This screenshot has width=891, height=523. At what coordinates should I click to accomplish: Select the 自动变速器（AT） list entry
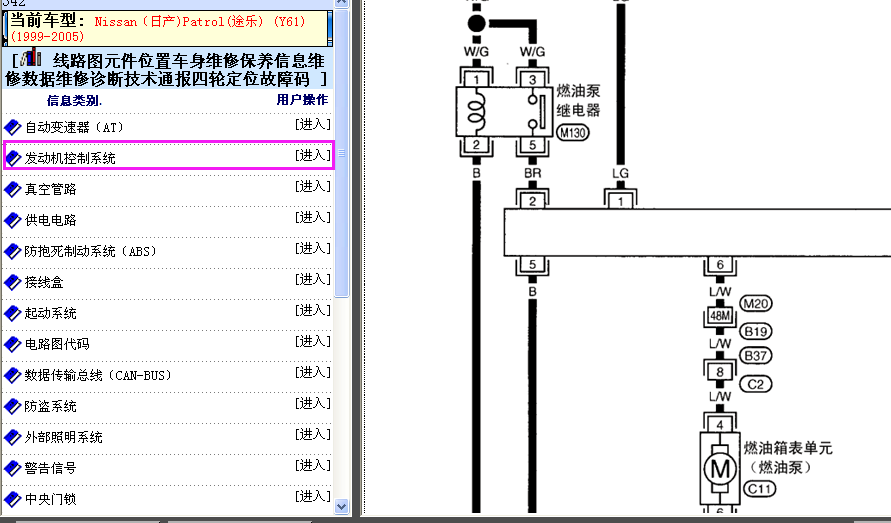74,127
